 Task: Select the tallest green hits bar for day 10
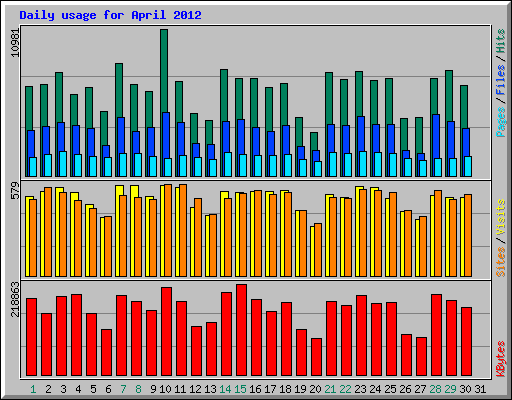point(164,71)
